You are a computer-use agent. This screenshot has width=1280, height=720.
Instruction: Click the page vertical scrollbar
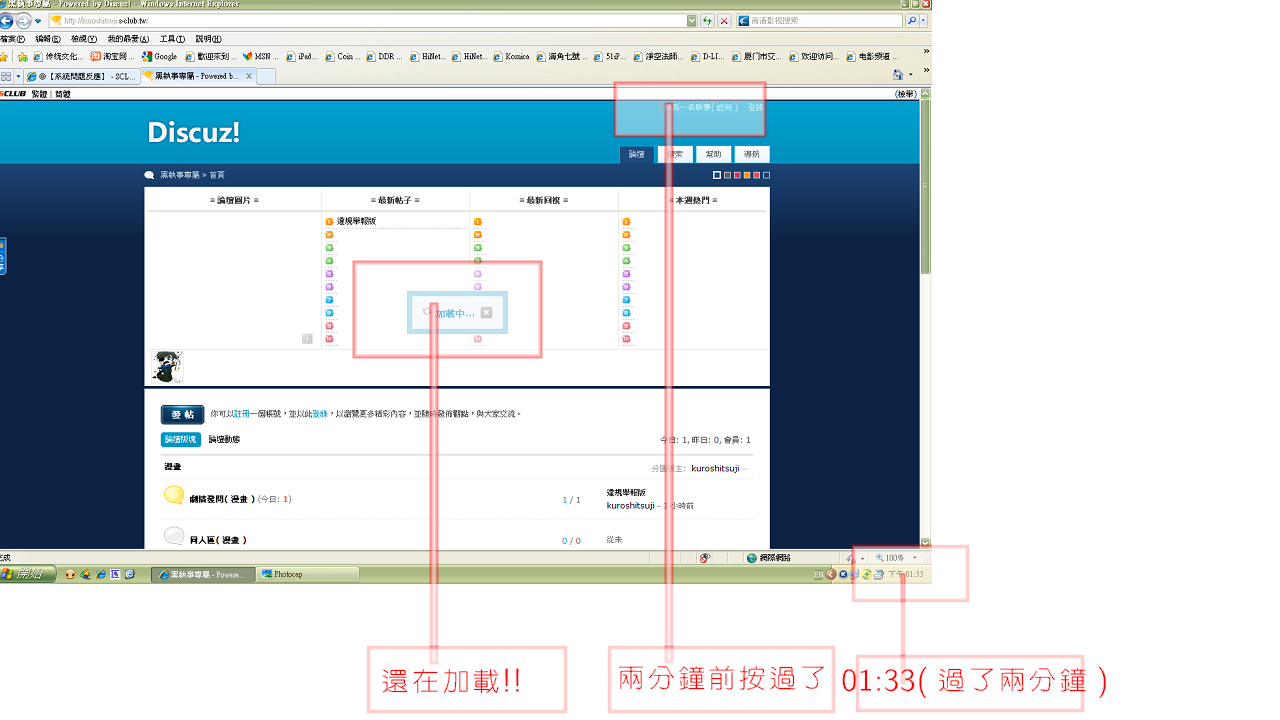point(925,318)
